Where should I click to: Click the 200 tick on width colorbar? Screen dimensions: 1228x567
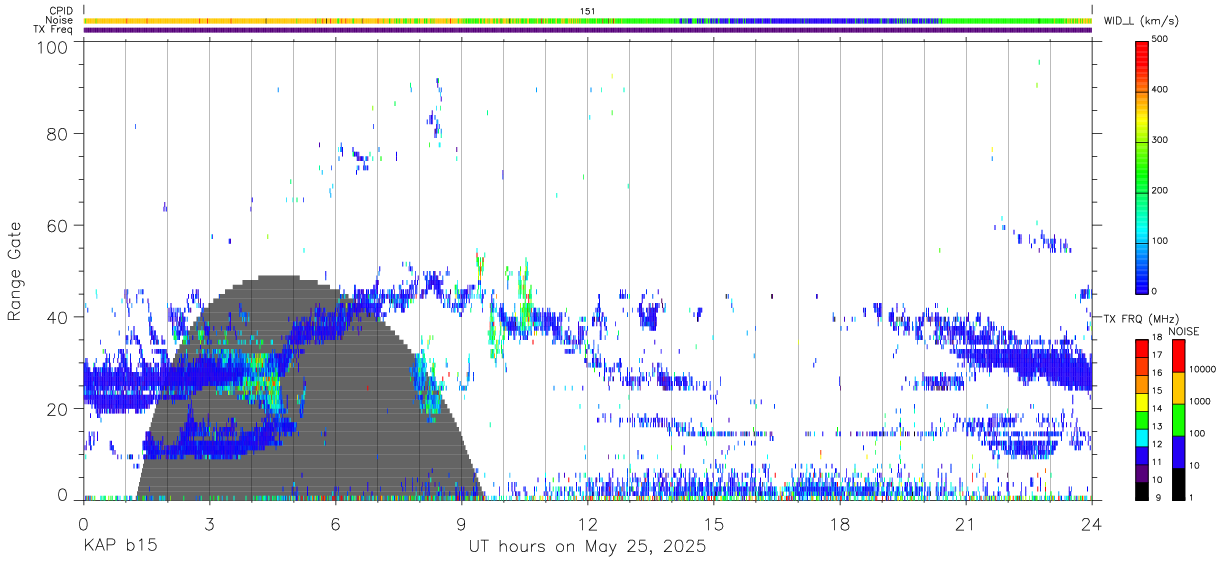1161,190
